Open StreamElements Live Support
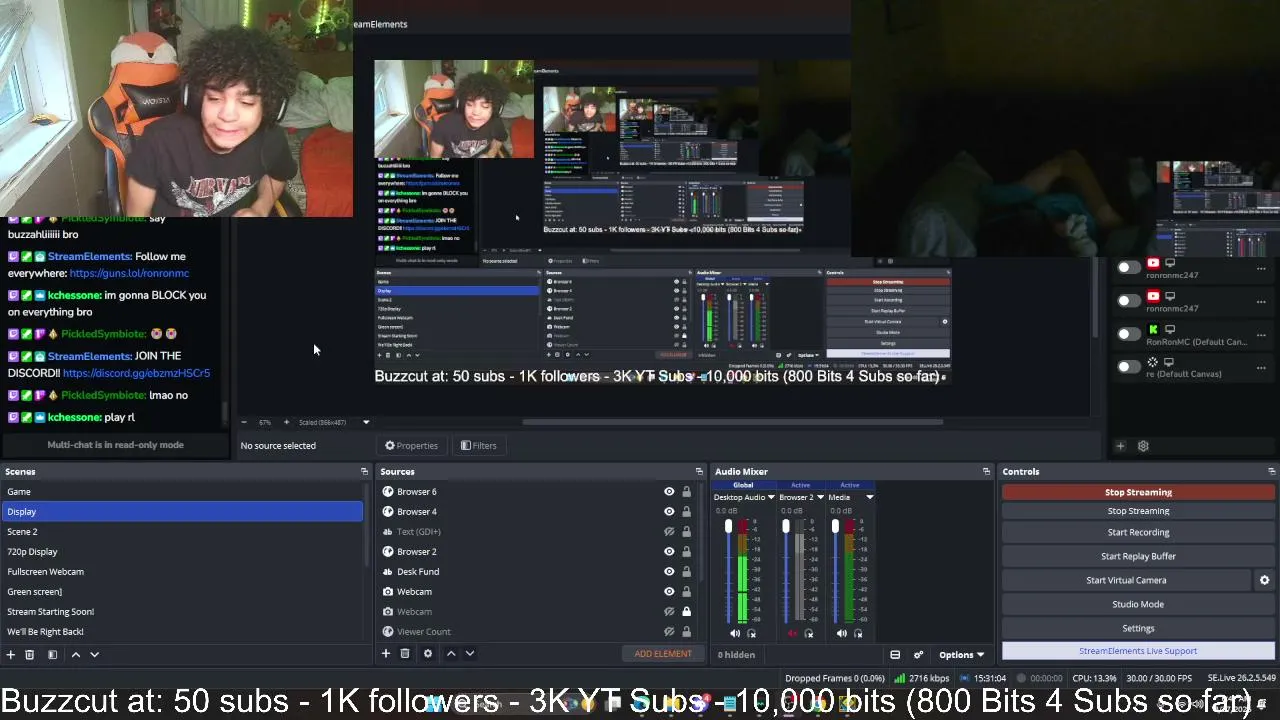Image resolution: width=1280 pixels, height=720 pixels. [1138, 651]
